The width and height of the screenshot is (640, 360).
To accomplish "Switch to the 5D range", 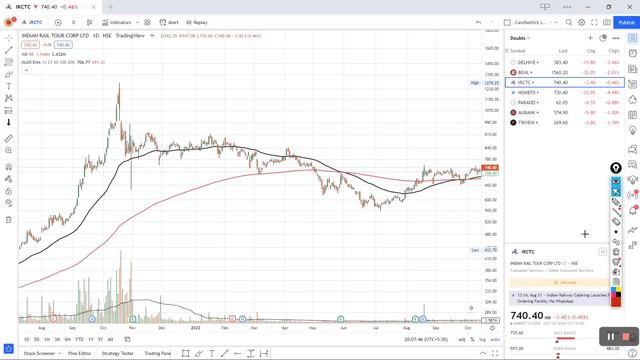I will pyautogui.click(x=37, y=339).
